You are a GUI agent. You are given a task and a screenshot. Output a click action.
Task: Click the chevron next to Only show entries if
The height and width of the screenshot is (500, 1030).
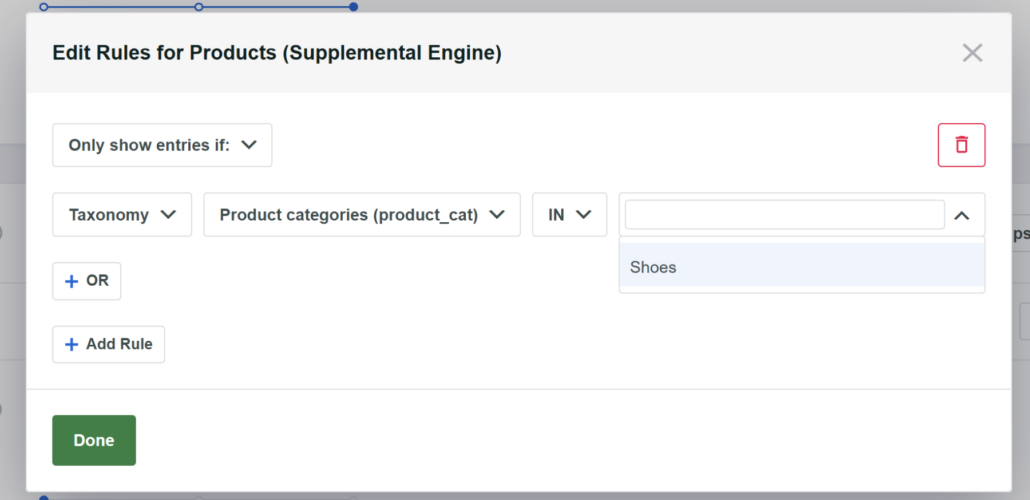[x=250, y=145]
